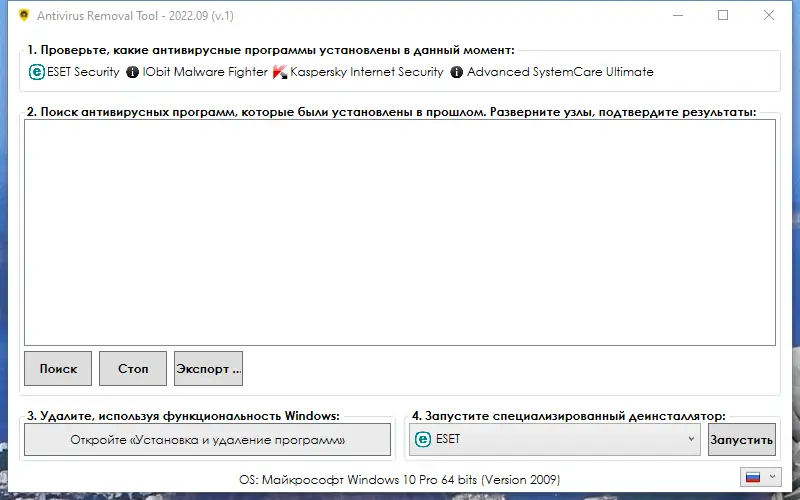Image resolution: width=800 pixels, height=500 pixels.
Task: Click the ESET Security text label
Action: tap(83, 72)
